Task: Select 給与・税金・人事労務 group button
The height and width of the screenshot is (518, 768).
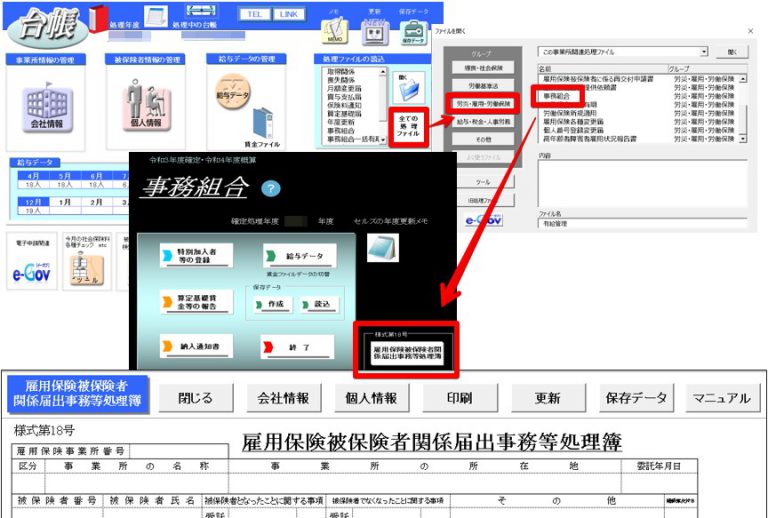Action: (483, 121)
